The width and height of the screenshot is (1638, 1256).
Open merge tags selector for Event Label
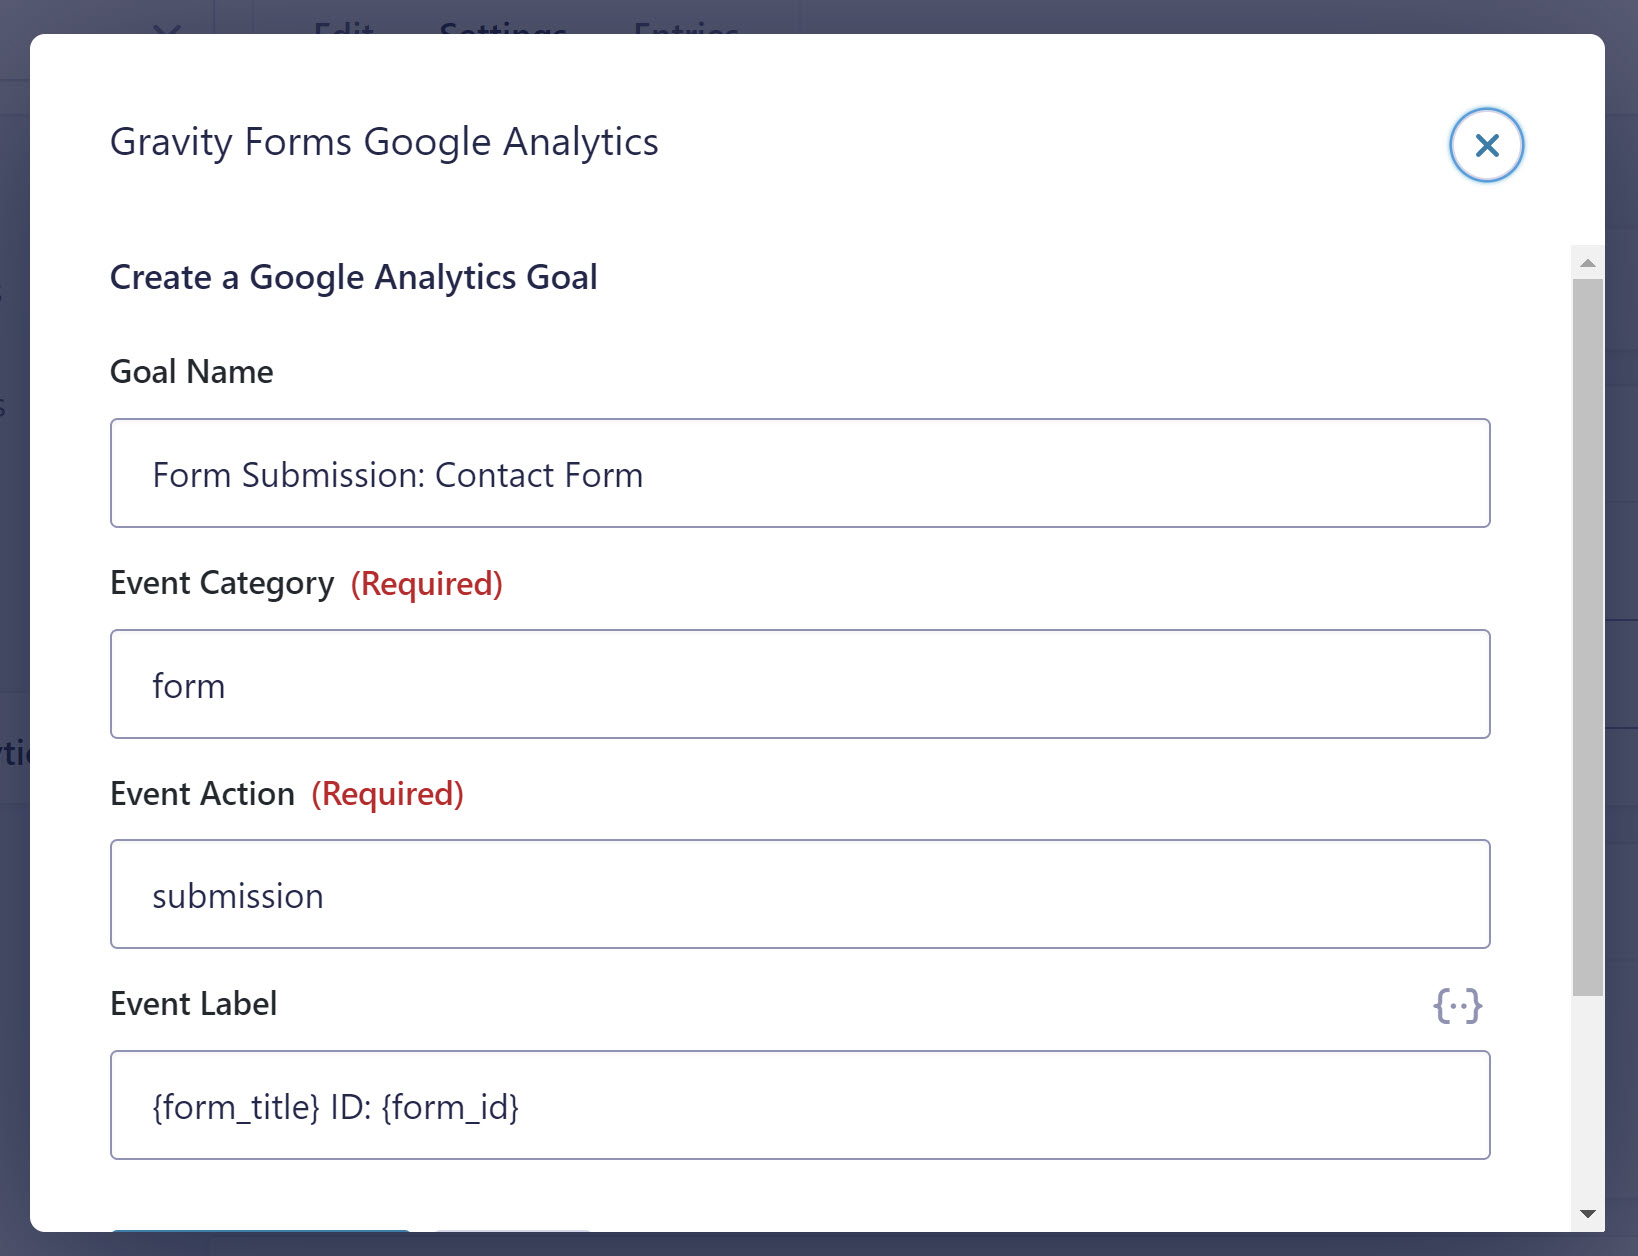tap(1457, 1005)
